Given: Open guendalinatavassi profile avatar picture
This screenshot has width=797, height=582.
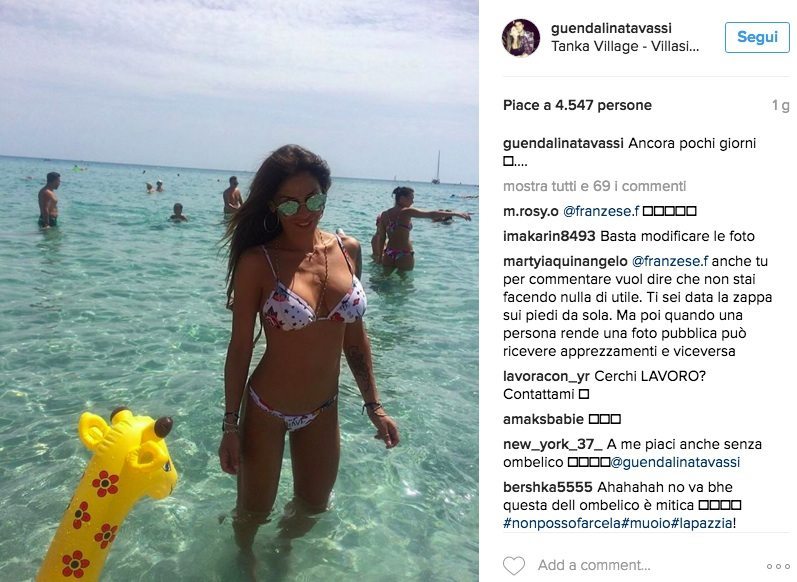Looking at the screenshot, I should coord(521,38).
